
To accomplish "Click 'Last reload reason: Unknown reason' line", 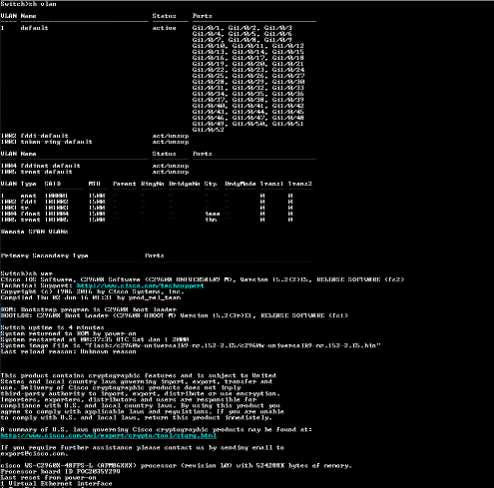I will click(x=68, y=352).
